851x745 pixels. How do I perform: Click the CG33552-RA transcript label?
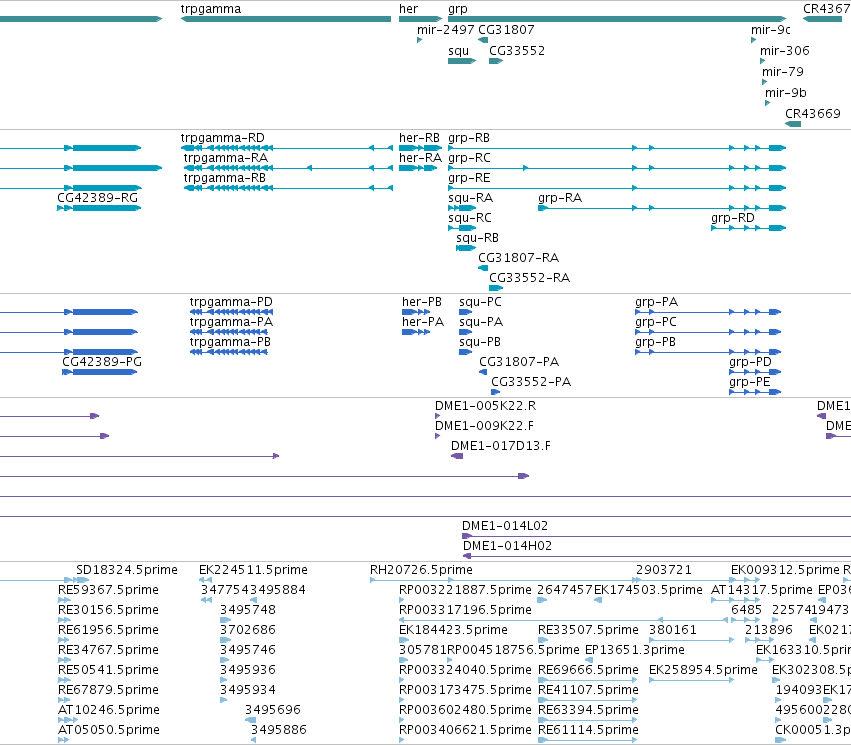tap(529, 278)
